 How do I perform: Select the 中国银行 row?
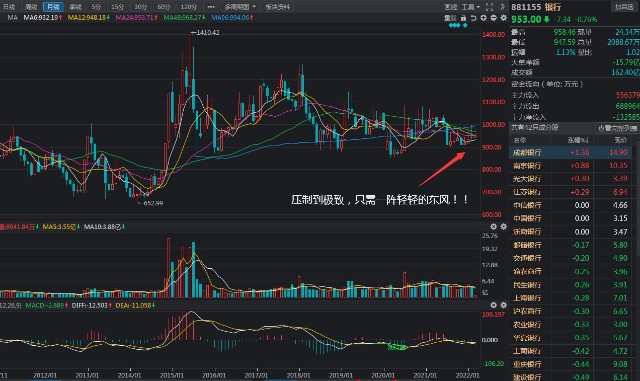click(x=570, y=218)
